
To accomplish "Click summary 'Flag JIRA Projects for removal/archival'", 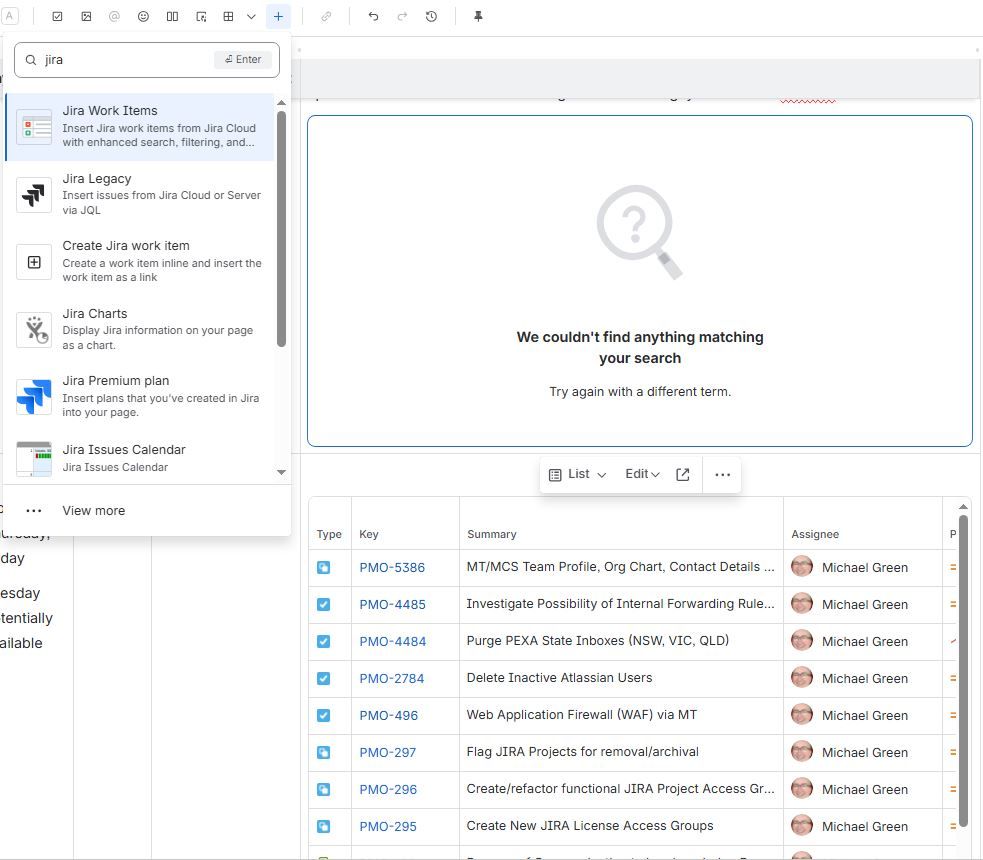I will (x=582, y=752).
